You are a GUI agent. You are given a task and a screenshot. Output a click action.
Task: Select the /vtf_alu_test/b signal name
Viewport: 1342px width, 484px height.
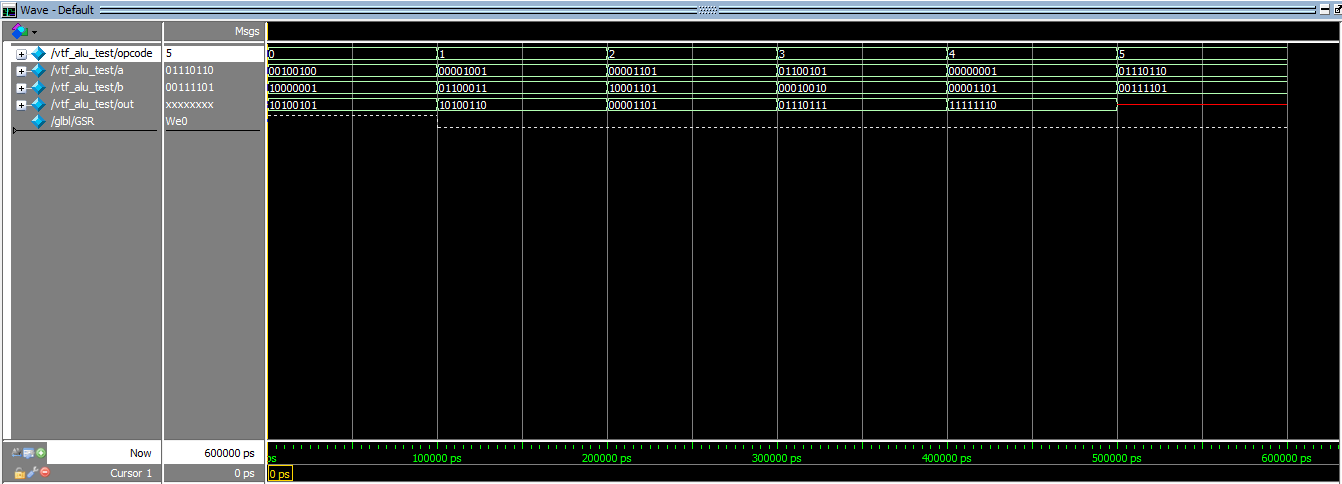click(87, 87)
